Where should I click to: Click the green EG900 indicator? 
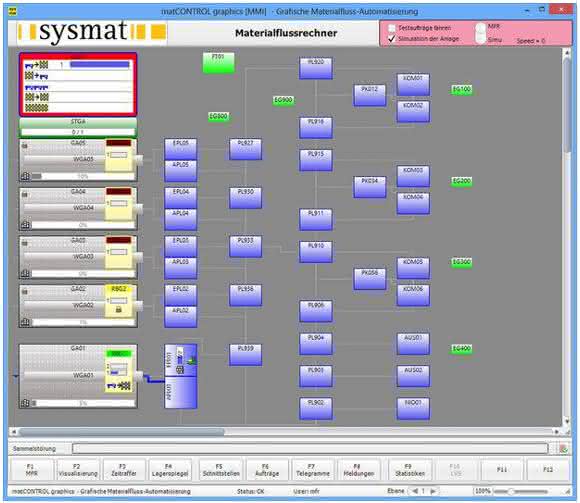tap(284, 100)
